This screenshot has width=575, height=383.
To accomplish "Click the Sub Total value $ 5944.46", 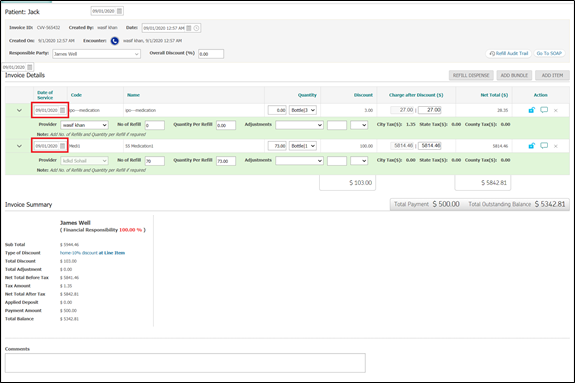I will (69, 245).
